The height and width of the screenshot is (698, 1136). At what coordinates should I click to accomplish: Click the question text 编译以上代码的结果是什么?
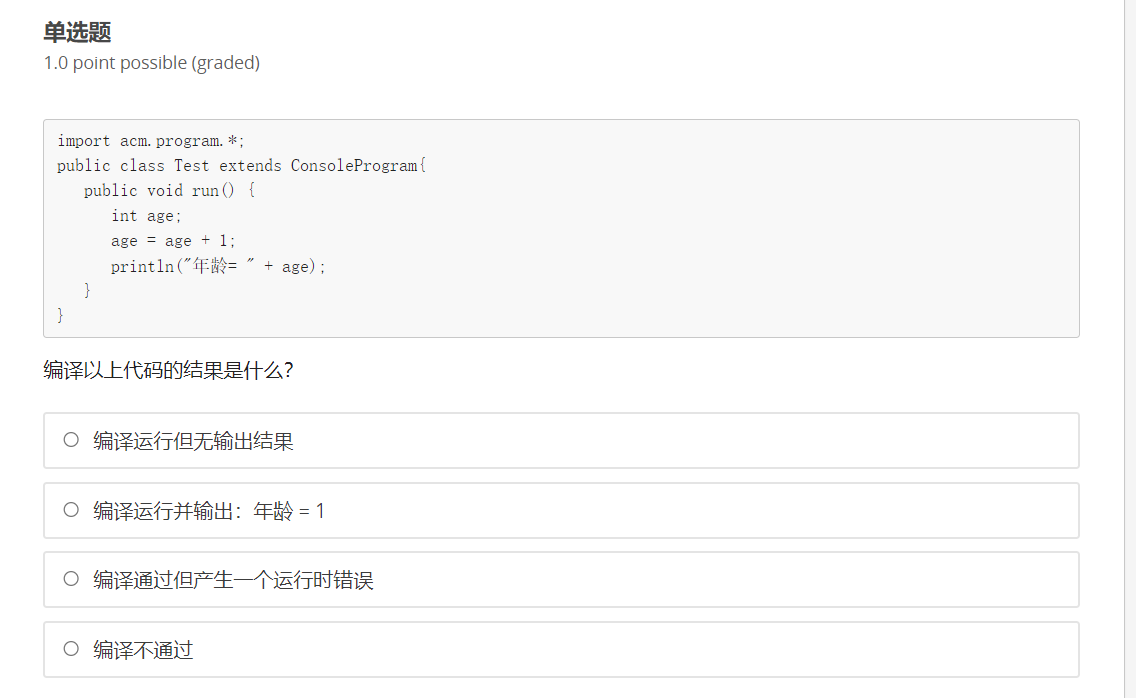click(x=168, y=370)
